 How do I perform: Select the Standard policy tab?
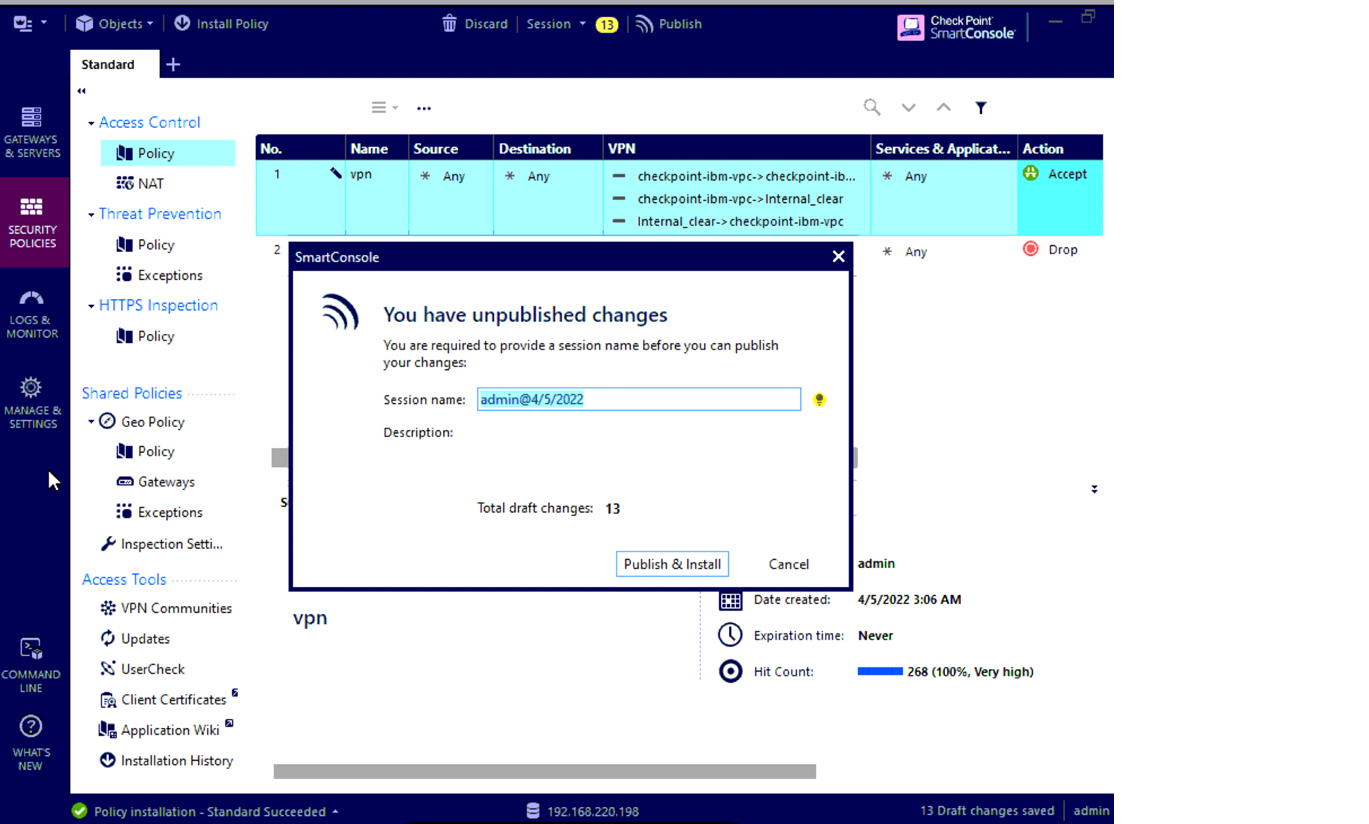click(108, 63)
